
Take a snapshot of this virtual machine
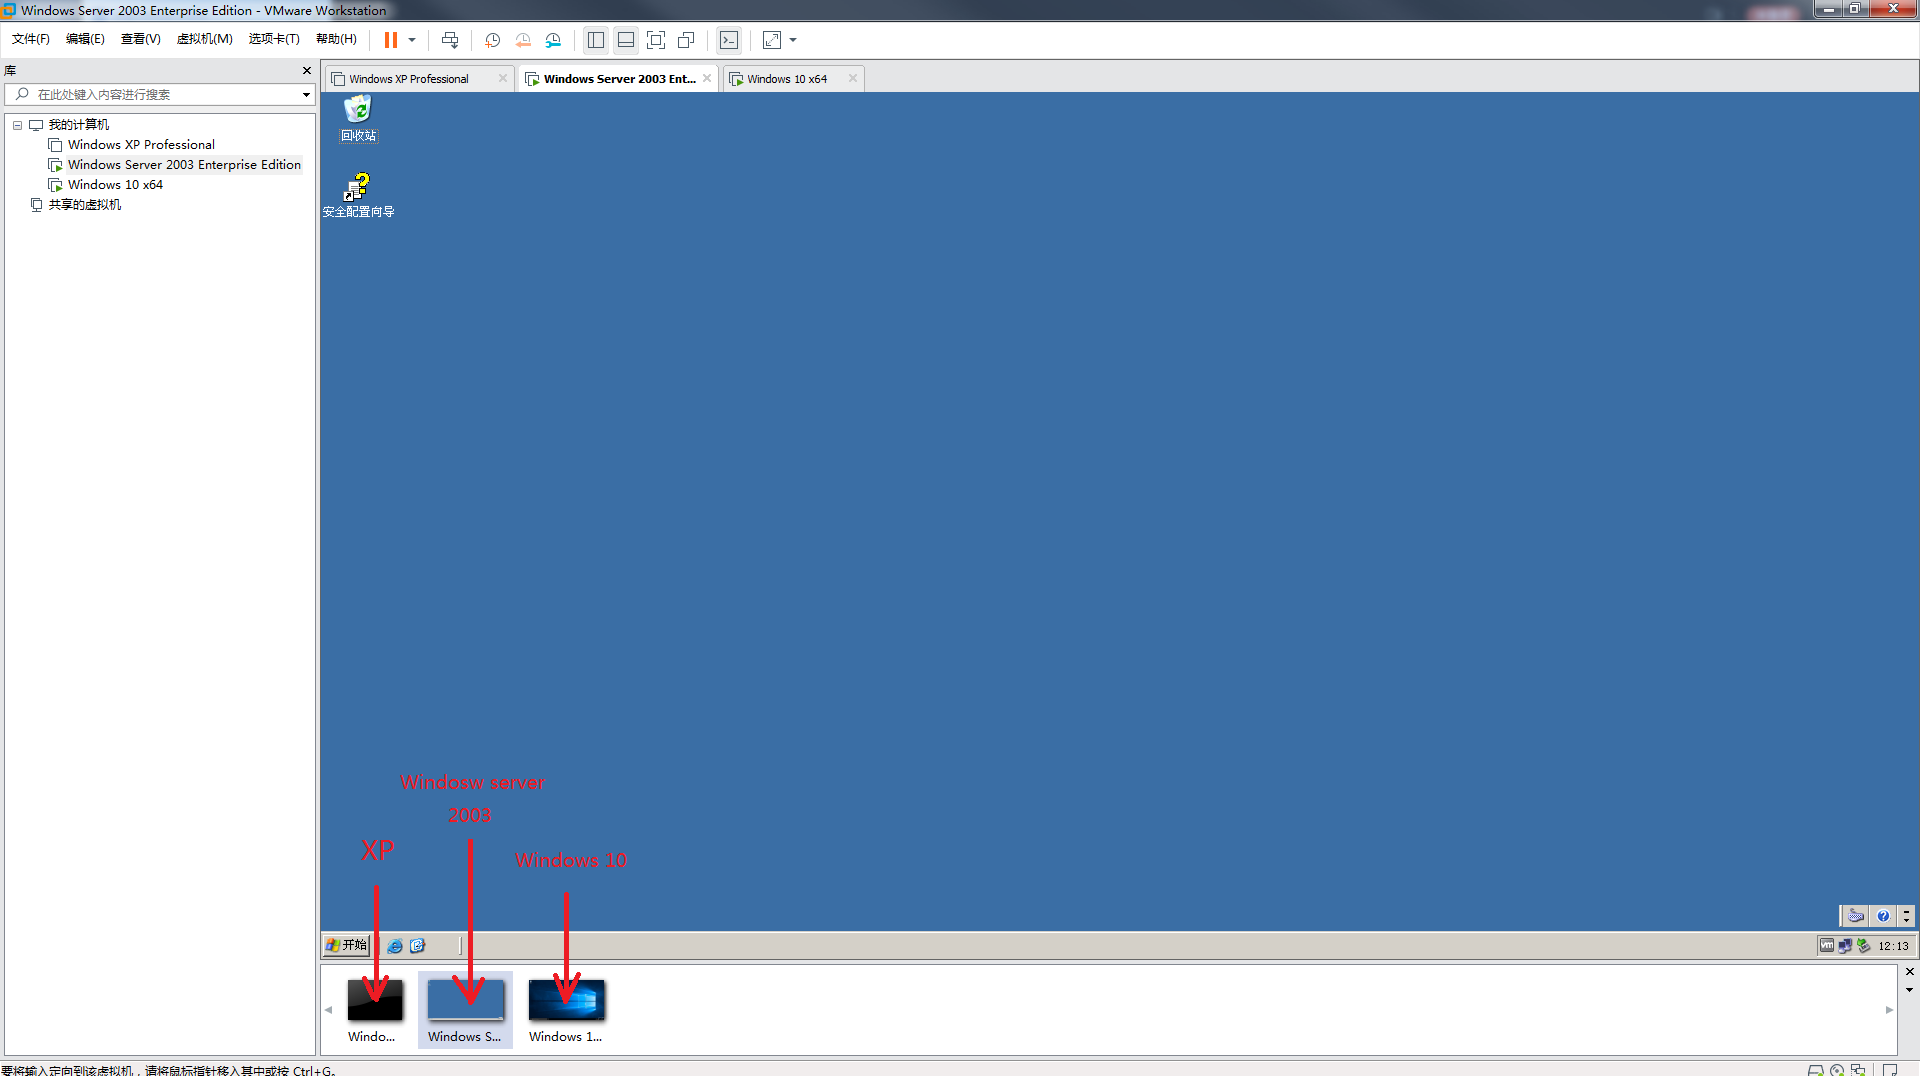click(x=492, y=40)
